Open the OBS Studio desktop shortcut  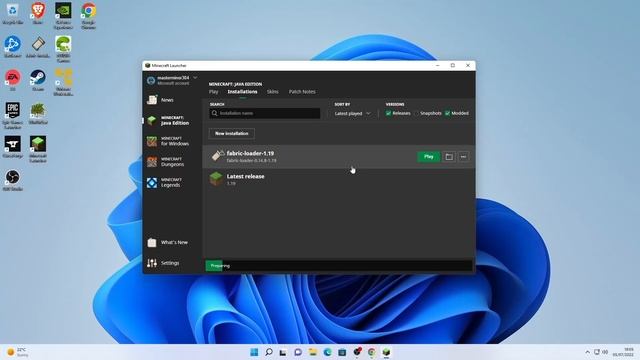point(13,180)
